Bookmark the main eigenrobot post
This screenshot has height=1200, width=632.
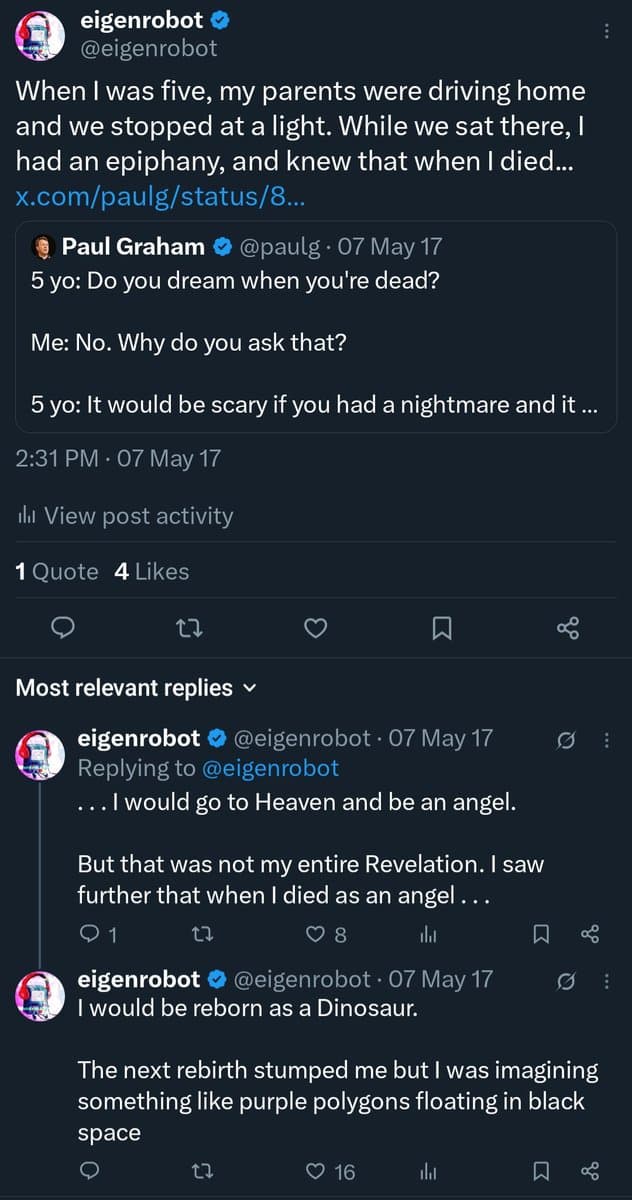coord(442,628)
